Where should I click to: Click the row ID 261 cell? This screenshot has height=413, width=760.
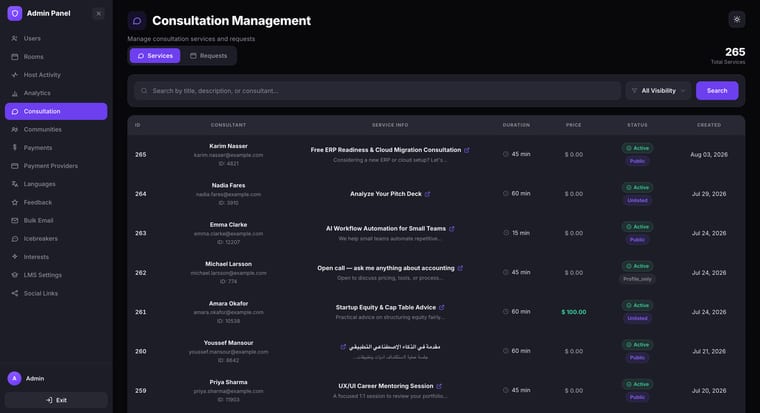coord(141,312)
